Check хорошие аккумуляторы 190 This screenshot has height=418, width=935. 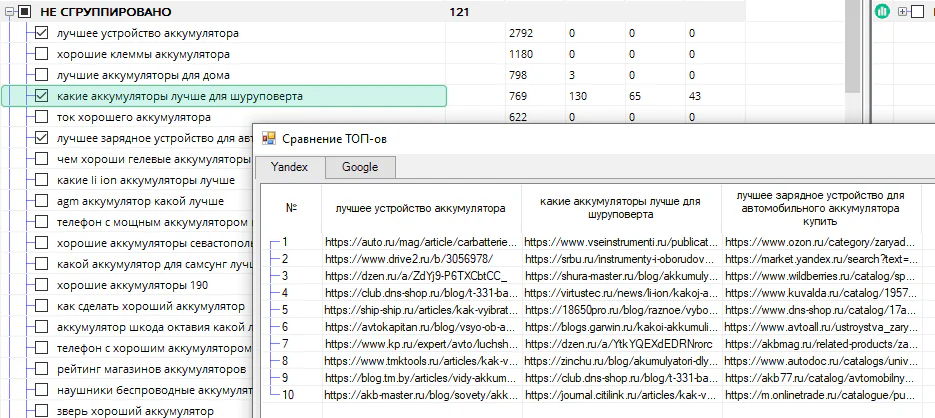41,285
